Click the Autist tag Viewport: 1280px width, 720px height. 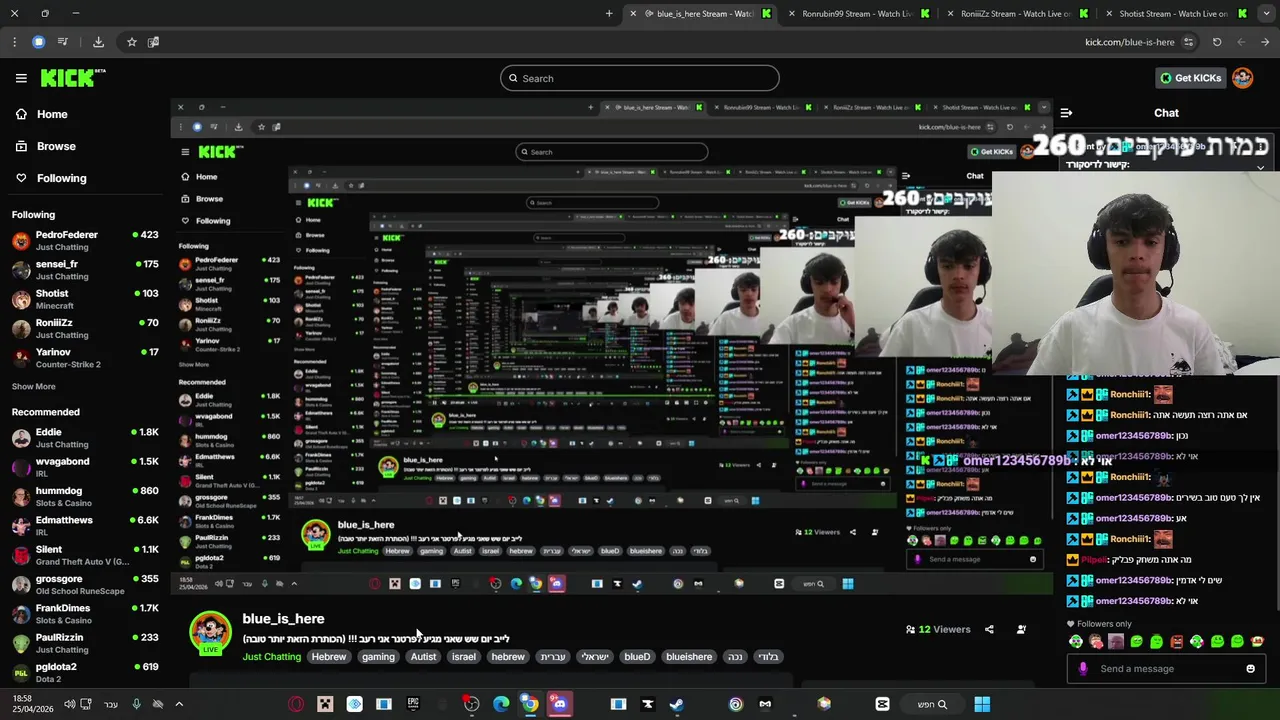click(x=423, y=657)
